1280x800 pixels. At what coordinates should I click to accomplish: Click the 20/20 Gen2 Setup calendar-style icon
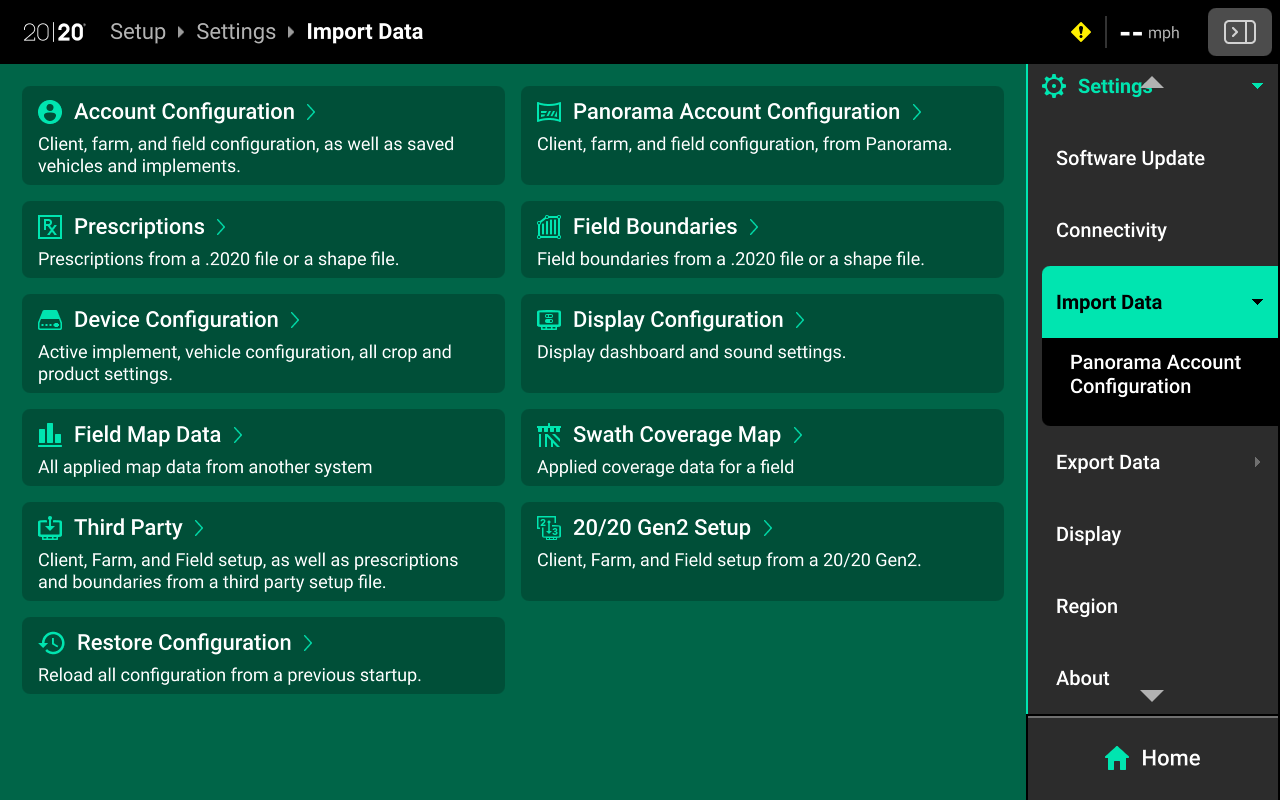[548, 527]
